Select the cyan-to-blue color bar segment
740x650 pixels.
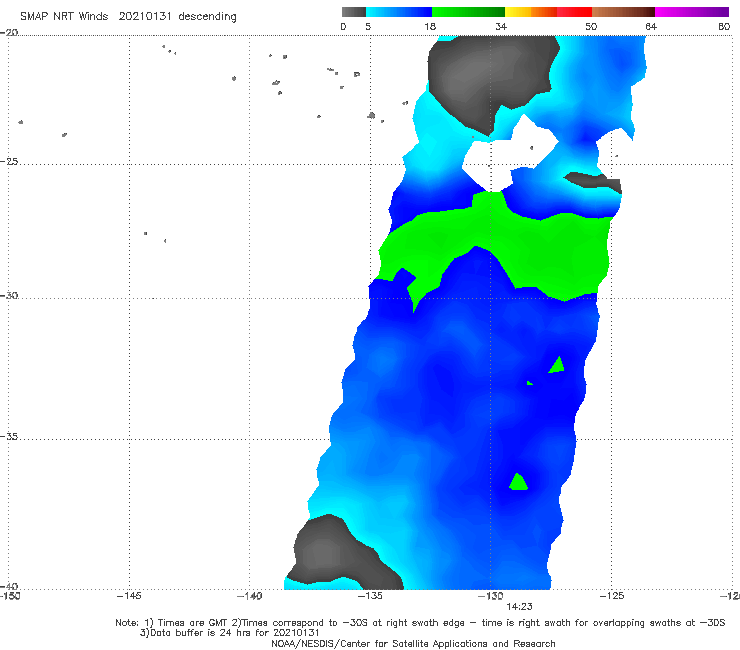[x=399, y=12]
